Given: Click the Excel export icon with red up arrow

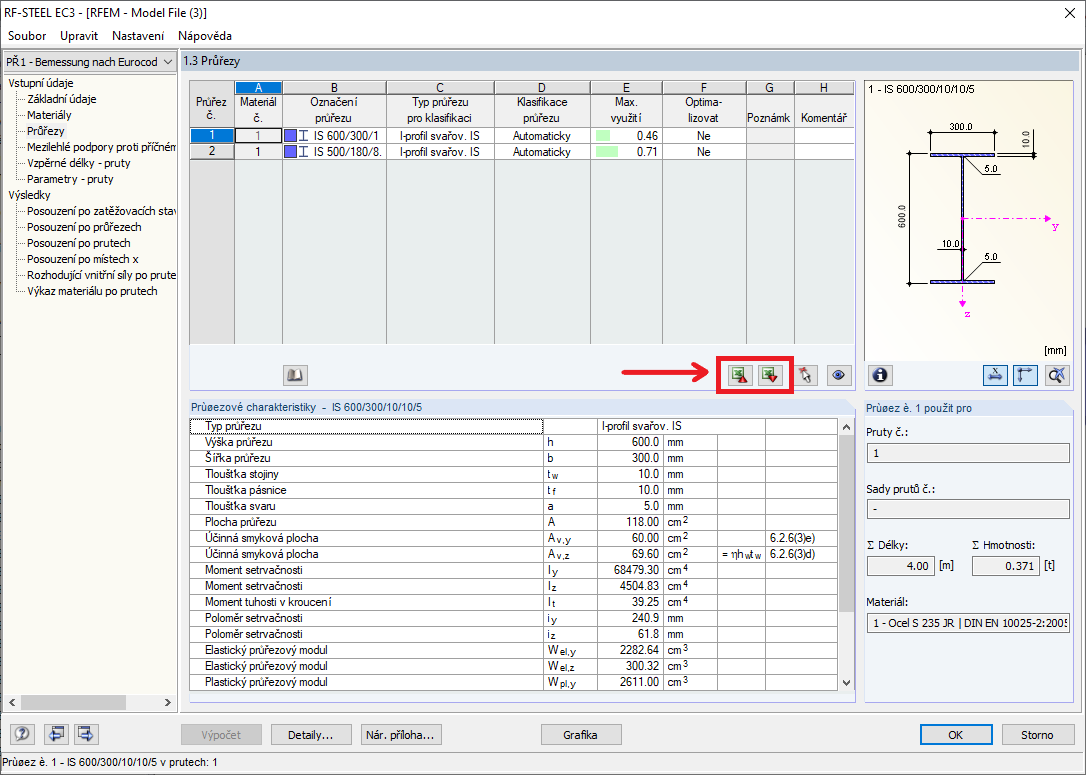Looking at the screenshot, I should click(740, 375).
